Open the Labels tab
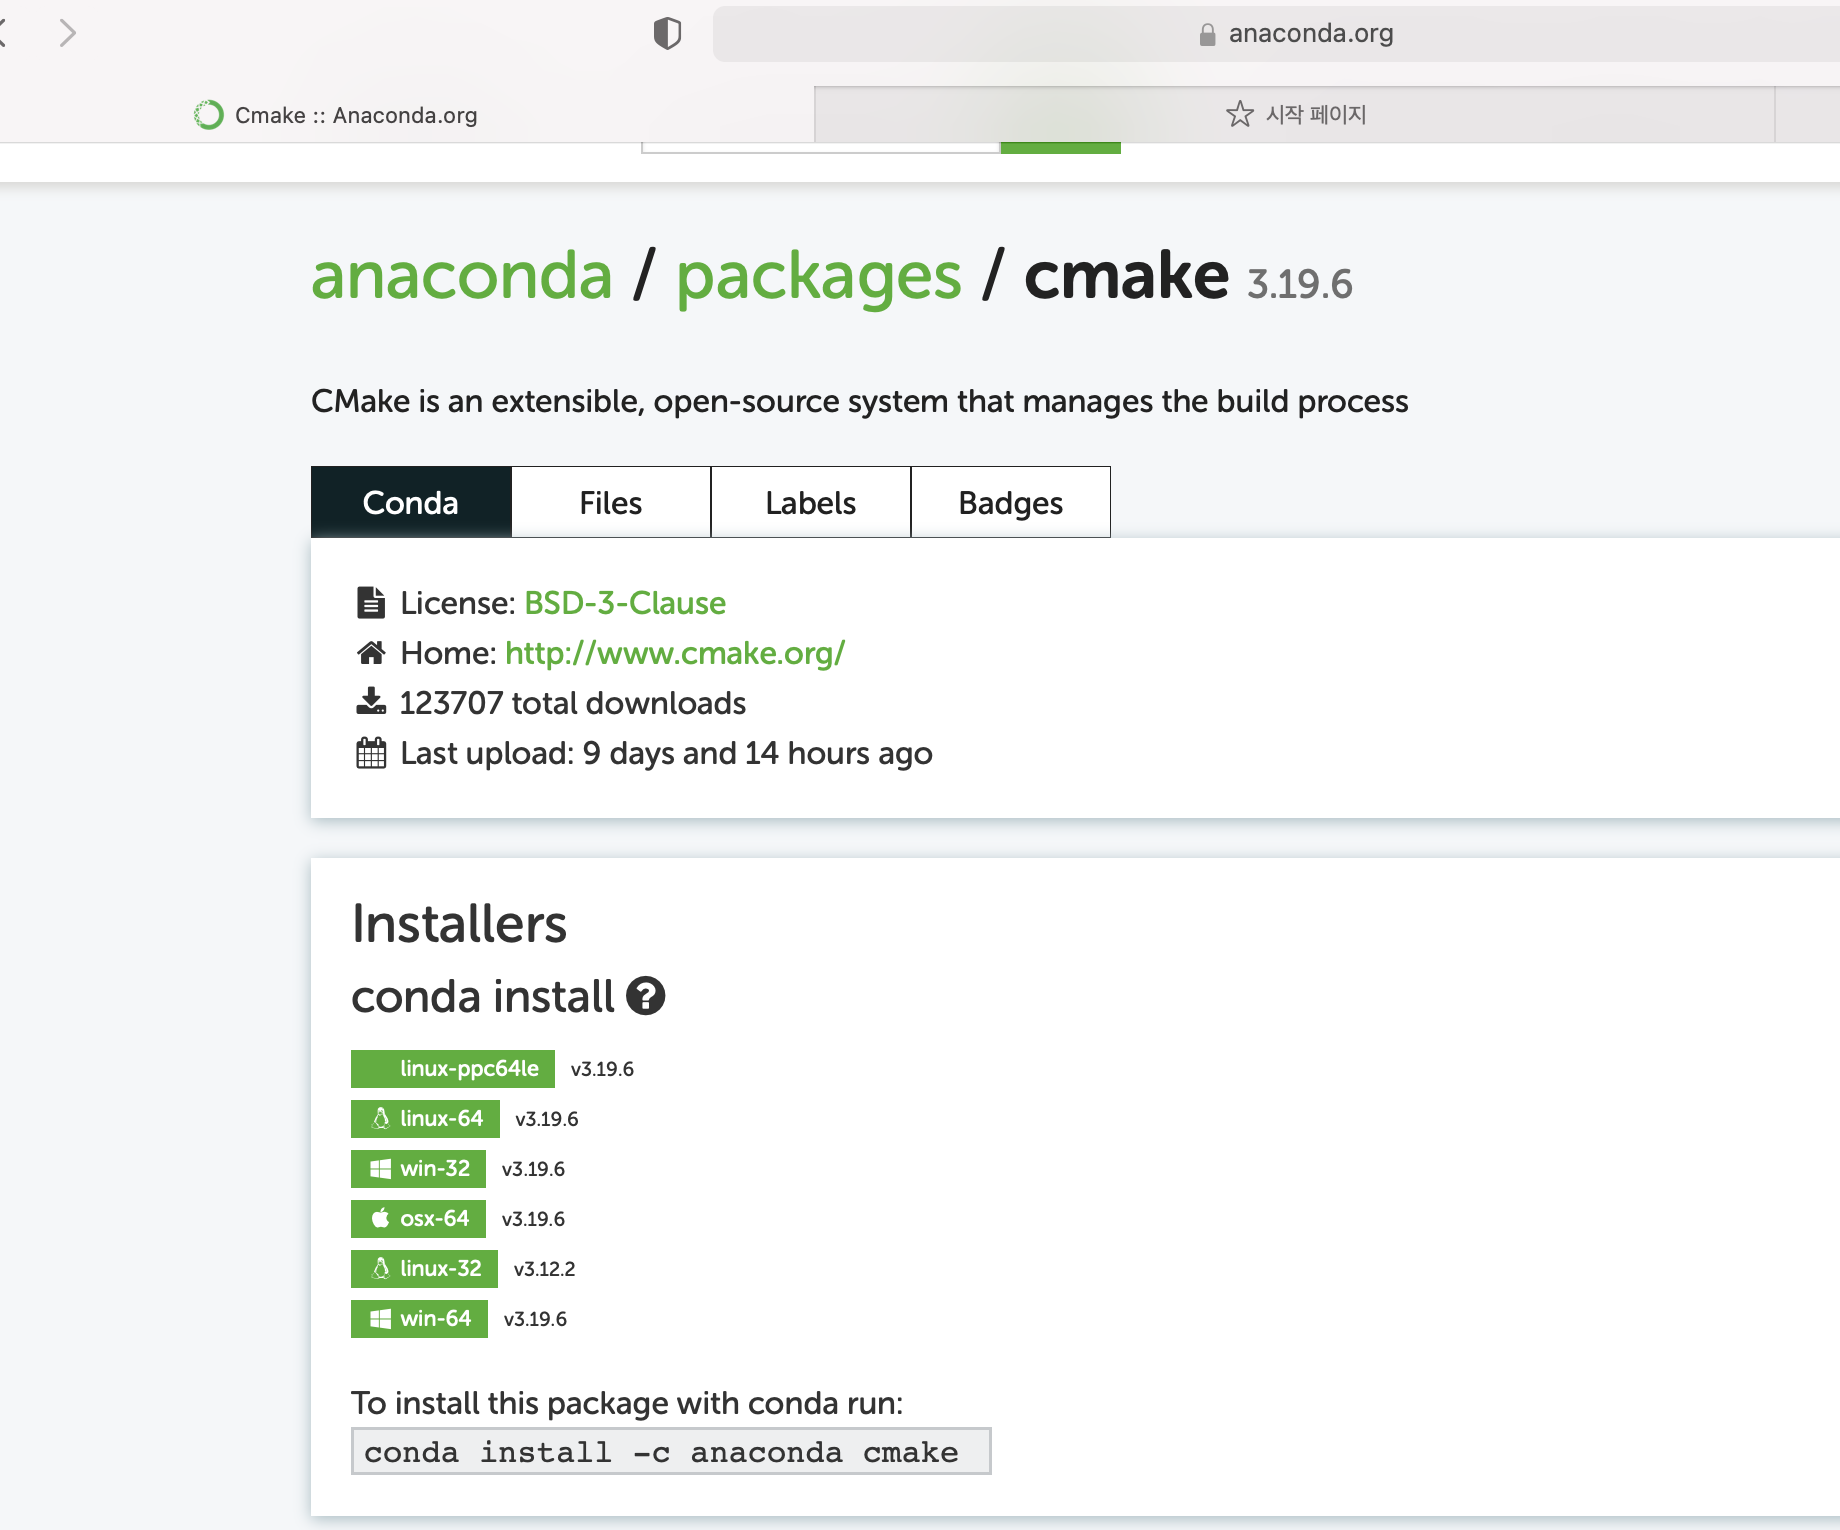Viewport: 1840px width, 1530px height. click(x=811, y=502)
